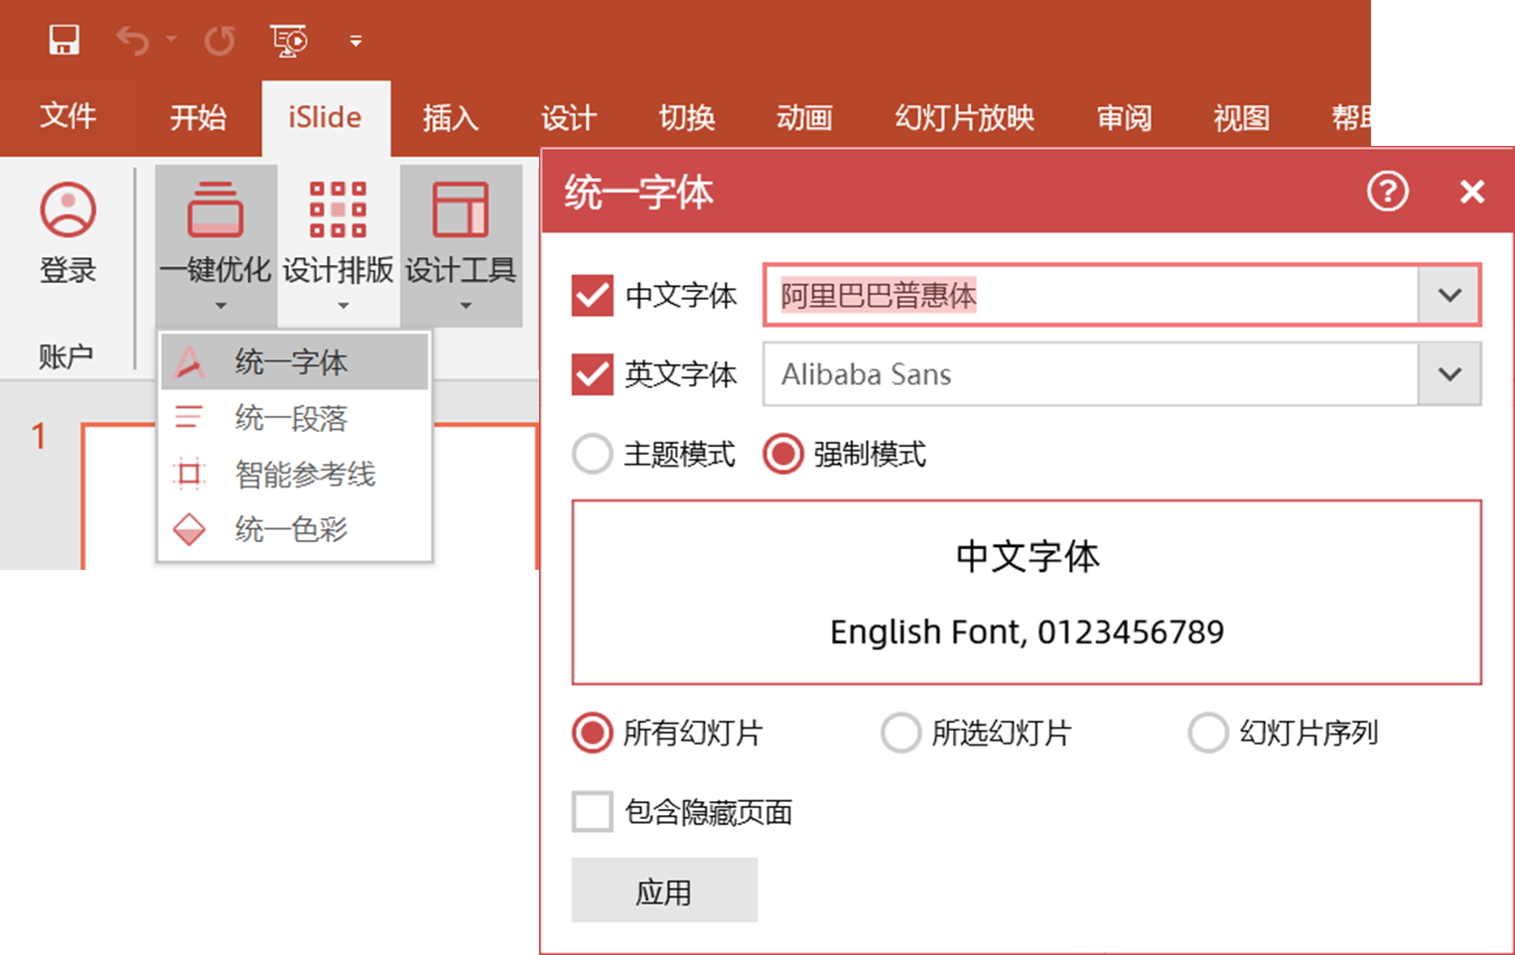The image size is (1515, 955).
Task: Open the 英文字体 font dropdown arrow
Action: click(x=1450, y=374)
